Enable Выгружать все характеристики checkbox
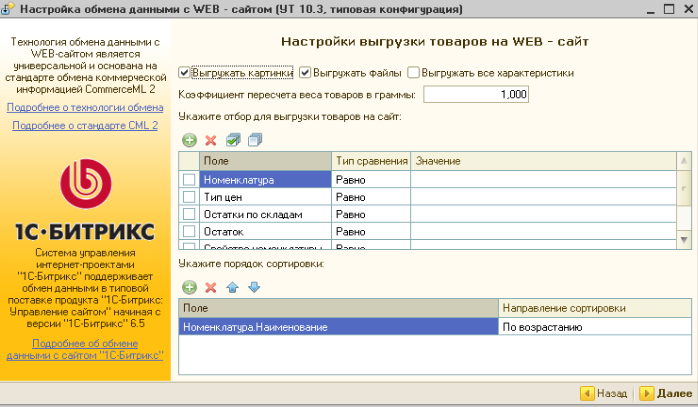Image resolution: width=698 pixels, height=407 pixels. click(427, 73)
